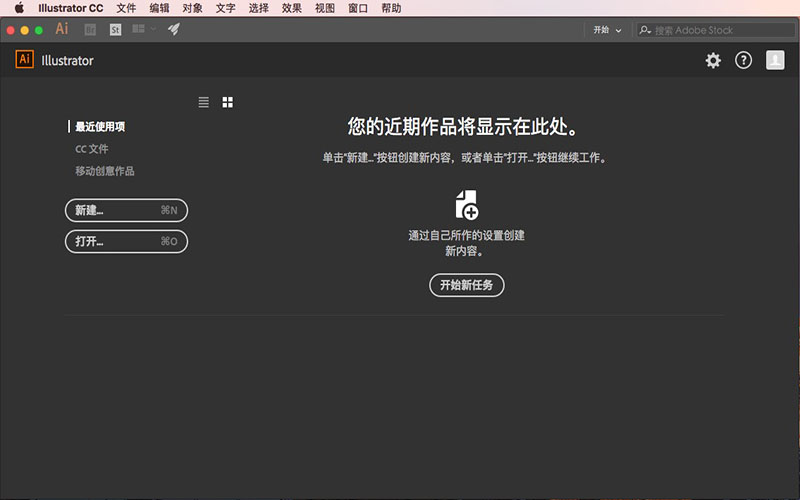Click the 打开... button
The height and width of the screenshot is (500, 800).
point(127,241)
